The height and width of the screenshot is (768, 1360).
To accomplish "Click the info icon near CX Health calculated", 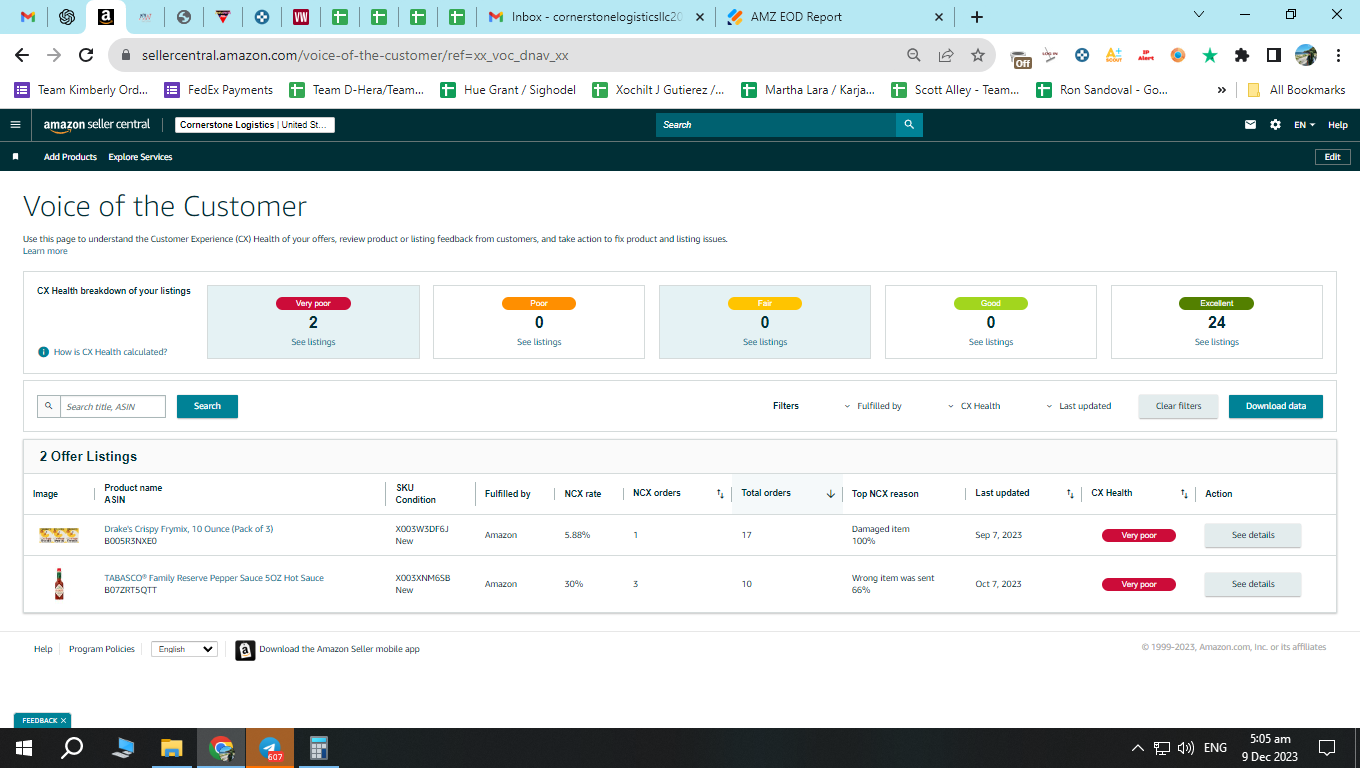I will pos(43,352).
